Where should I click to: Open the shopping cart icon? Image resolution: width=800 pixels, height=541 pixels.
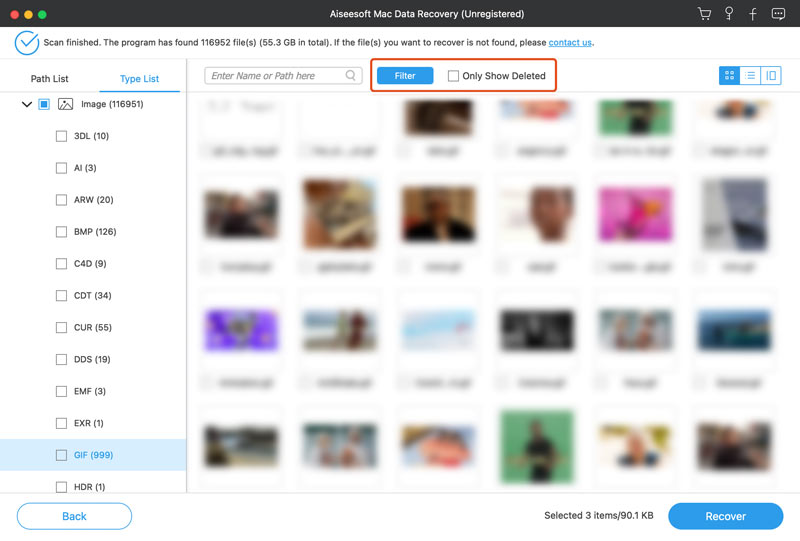[x=706, y=14]
